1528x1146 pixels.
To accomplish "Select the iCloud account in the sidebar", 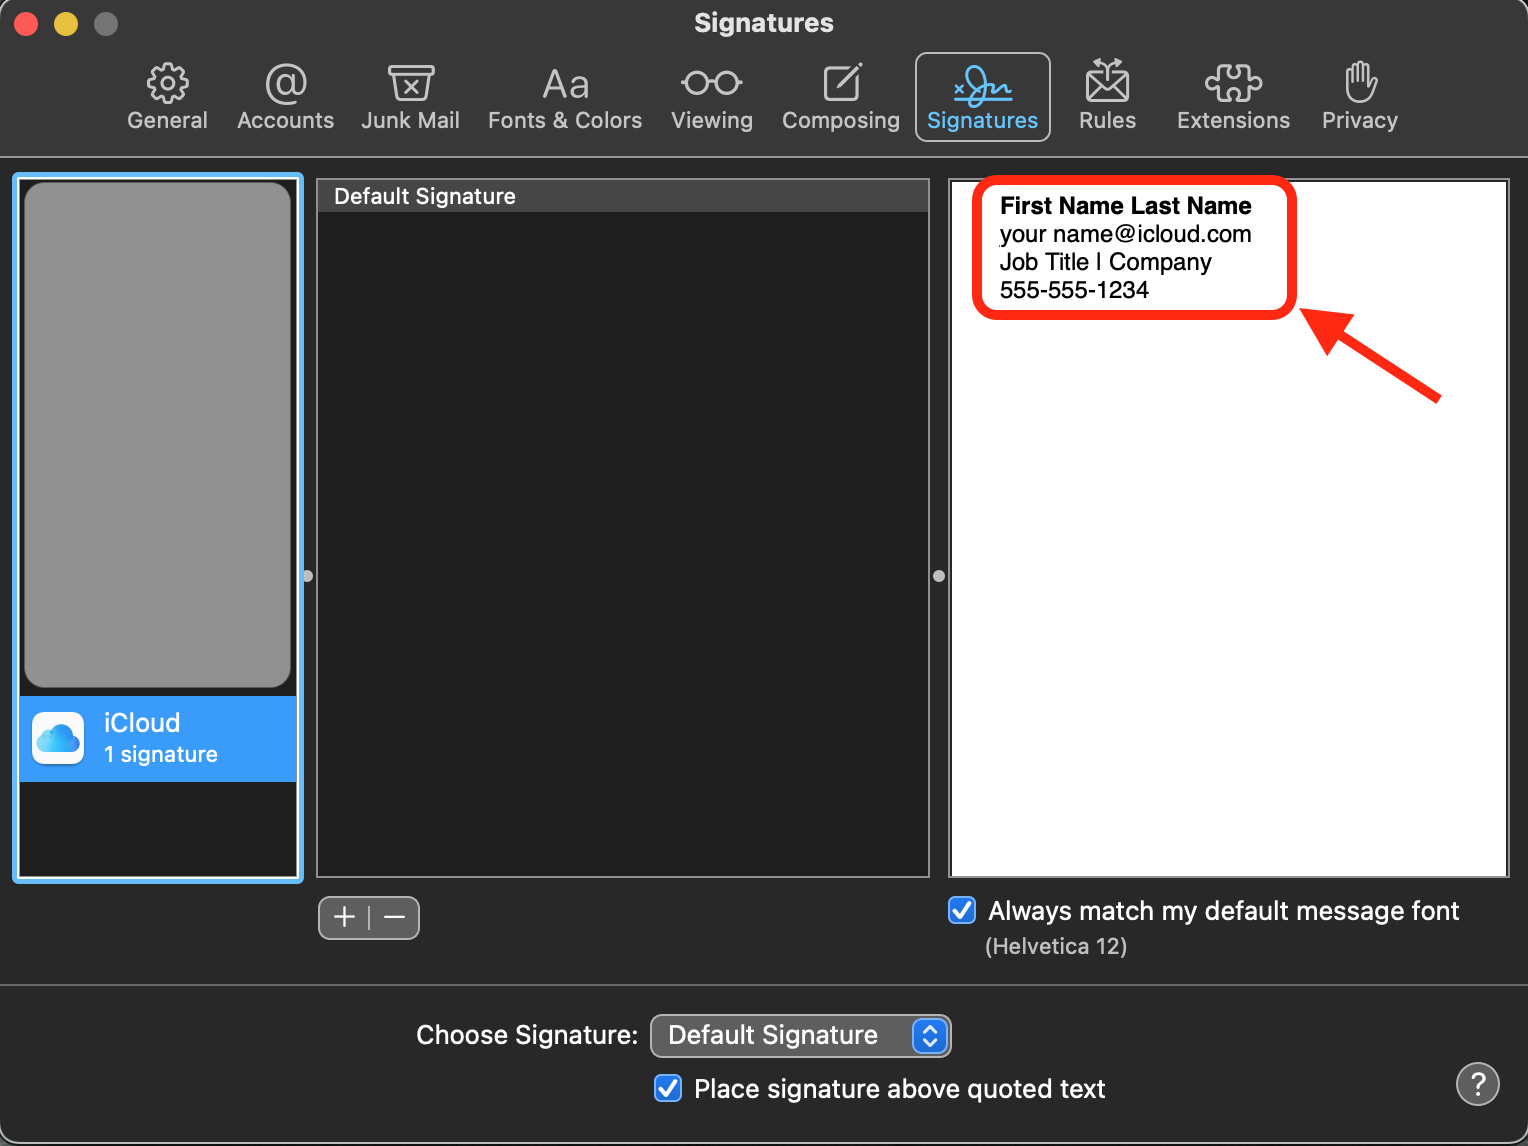I will tap(157, 738).
